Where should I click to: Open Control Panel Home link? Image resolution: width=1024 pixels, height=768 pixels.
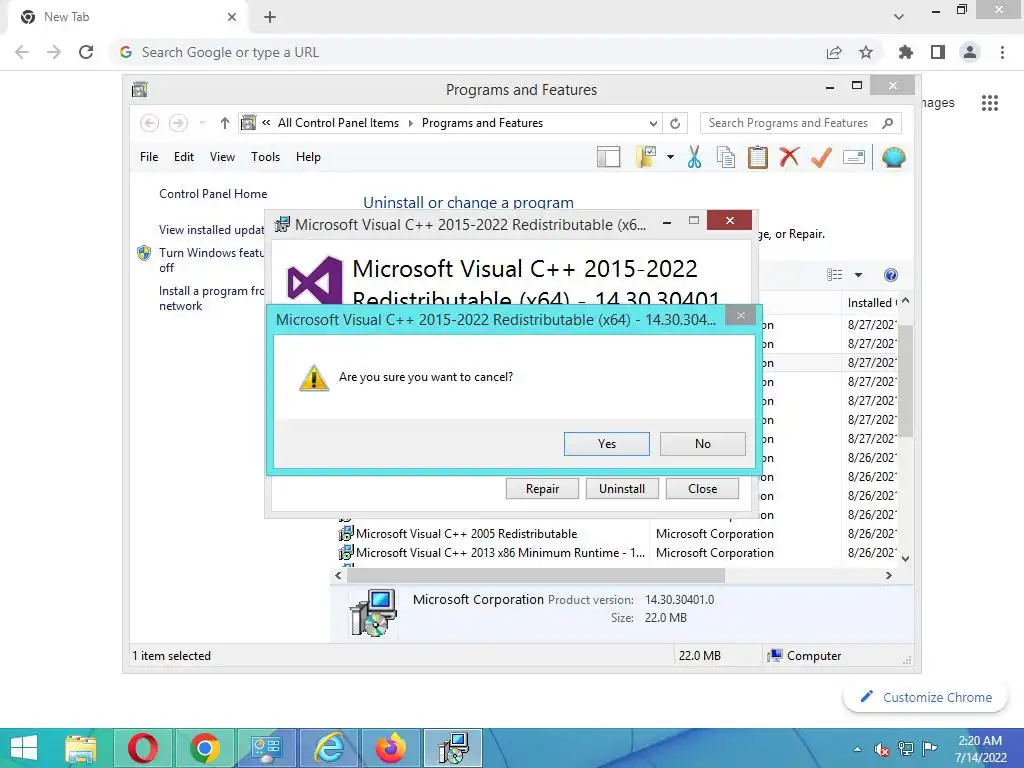coord(213,194)
